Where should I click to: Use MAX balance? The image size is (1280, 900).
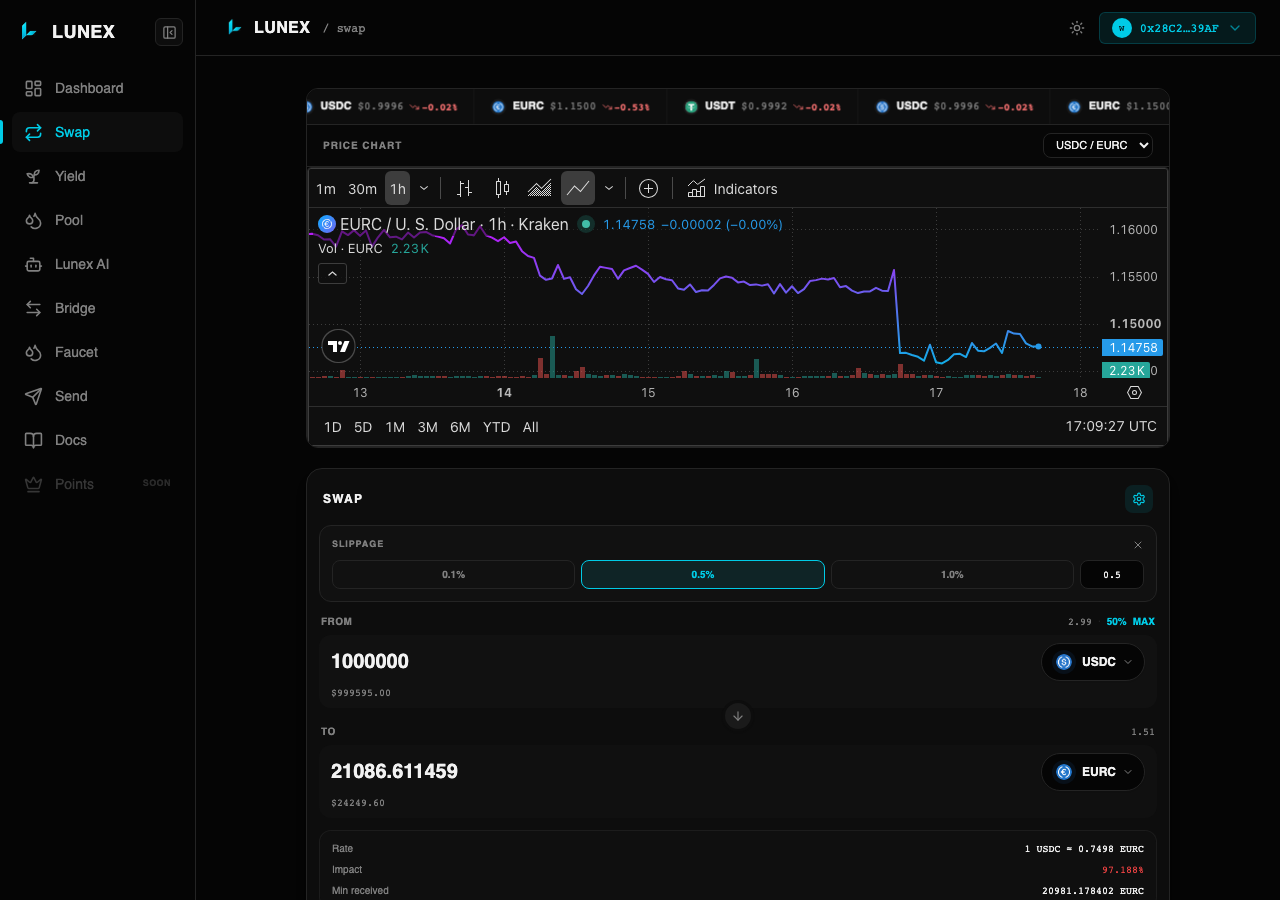[x=1144, y=622]
